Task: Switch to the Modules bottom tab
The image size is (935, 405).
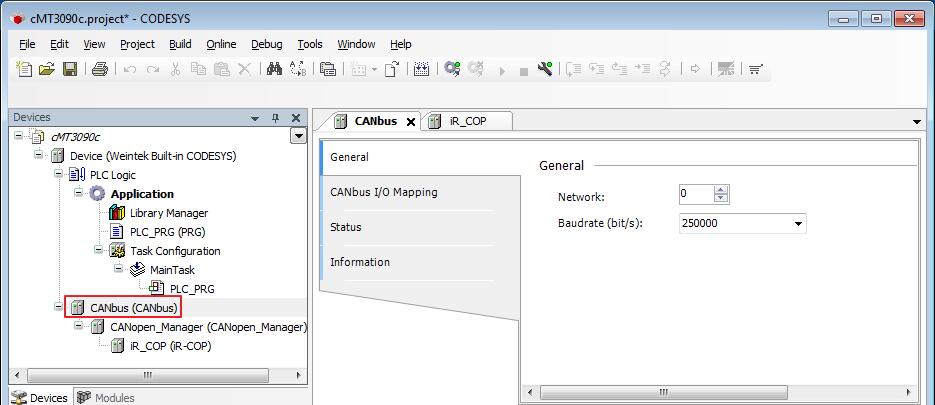Action: tap(106, 397)
